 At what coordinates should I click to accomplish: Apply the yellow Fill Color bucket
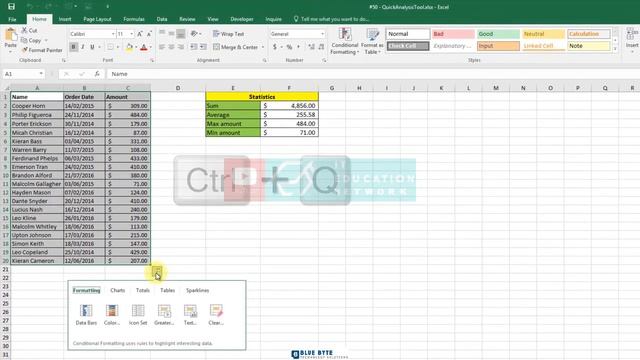[129, 47]
